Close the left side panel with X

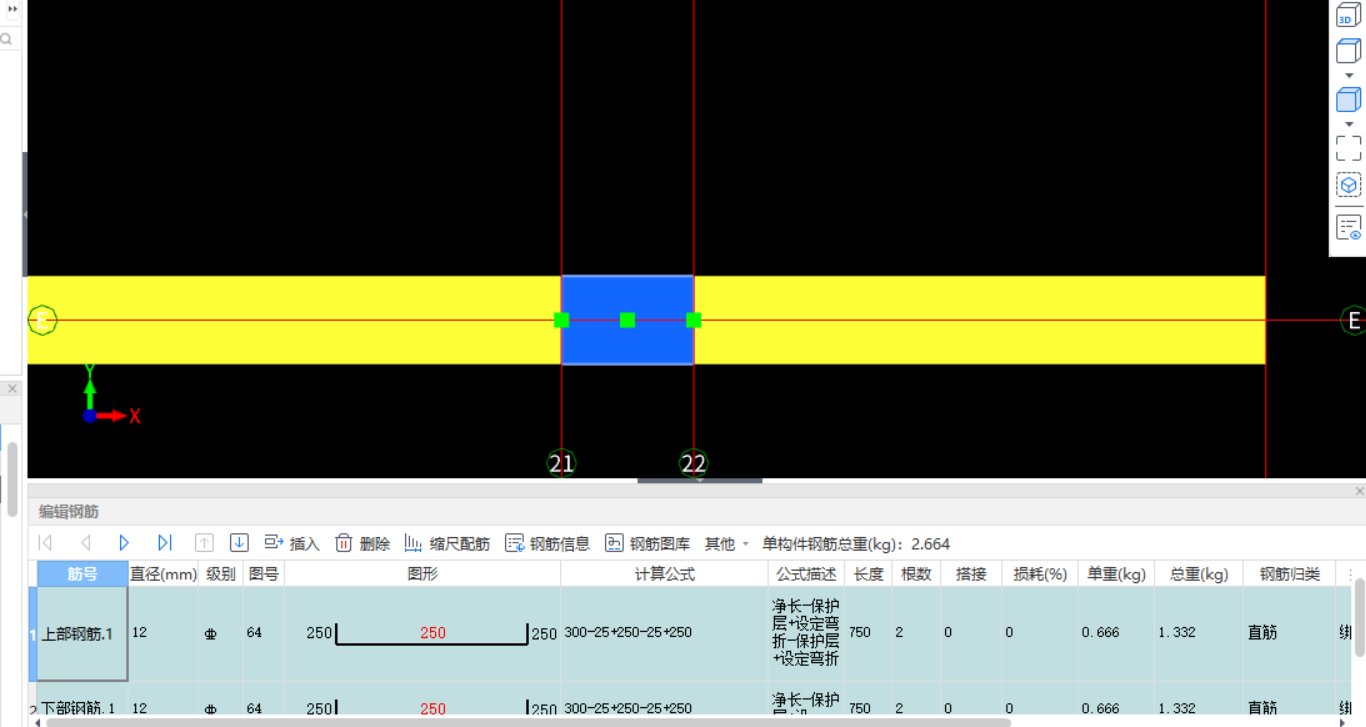[13, 388]
